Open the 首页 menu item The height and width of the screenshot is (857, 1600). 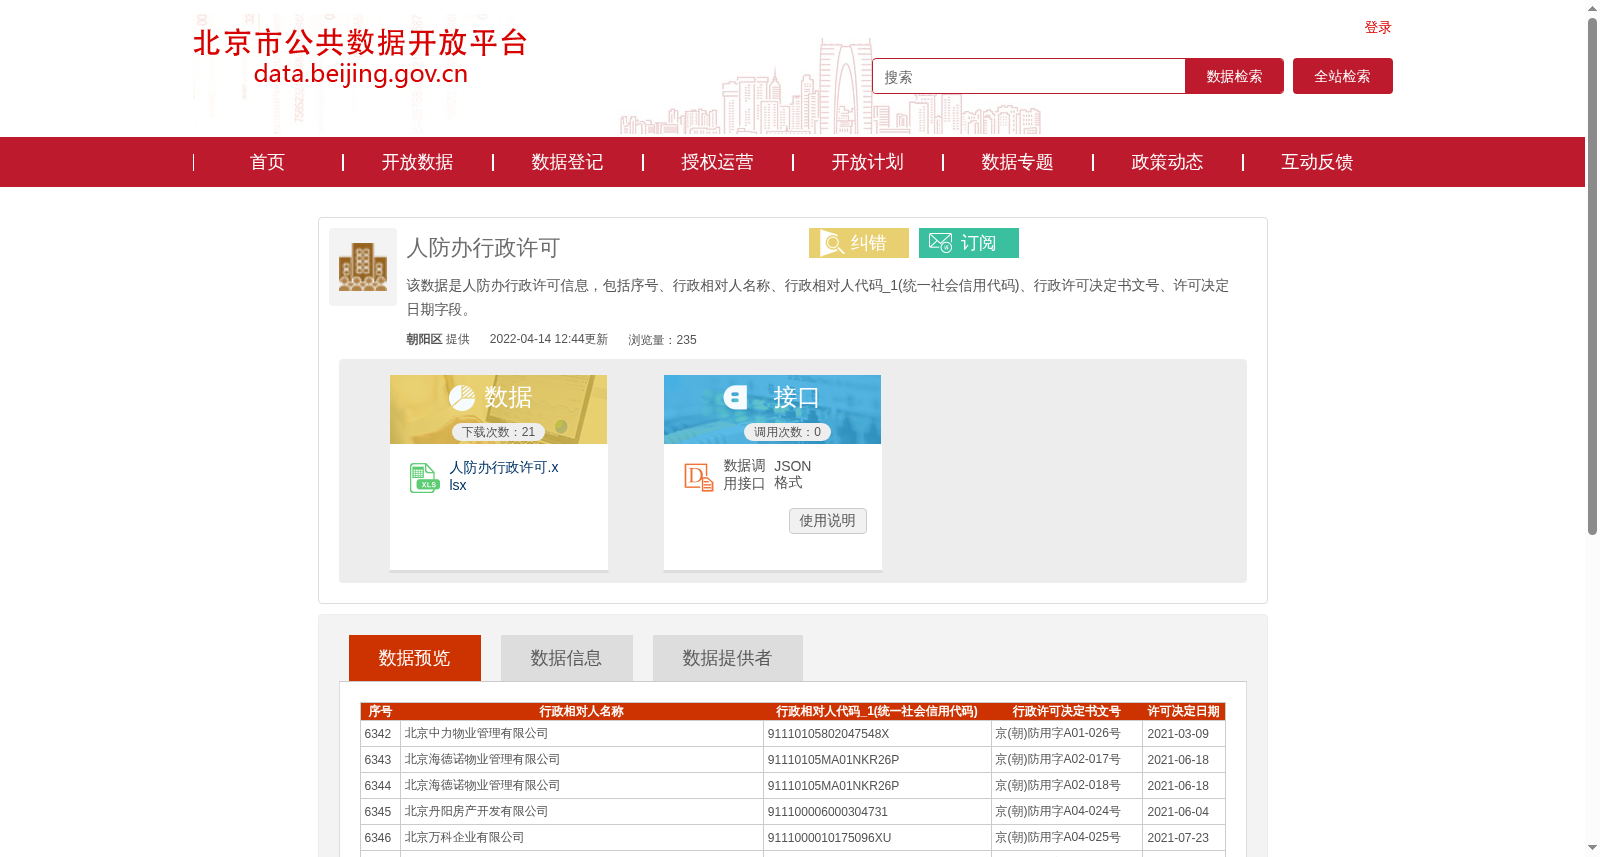[268, 162]
